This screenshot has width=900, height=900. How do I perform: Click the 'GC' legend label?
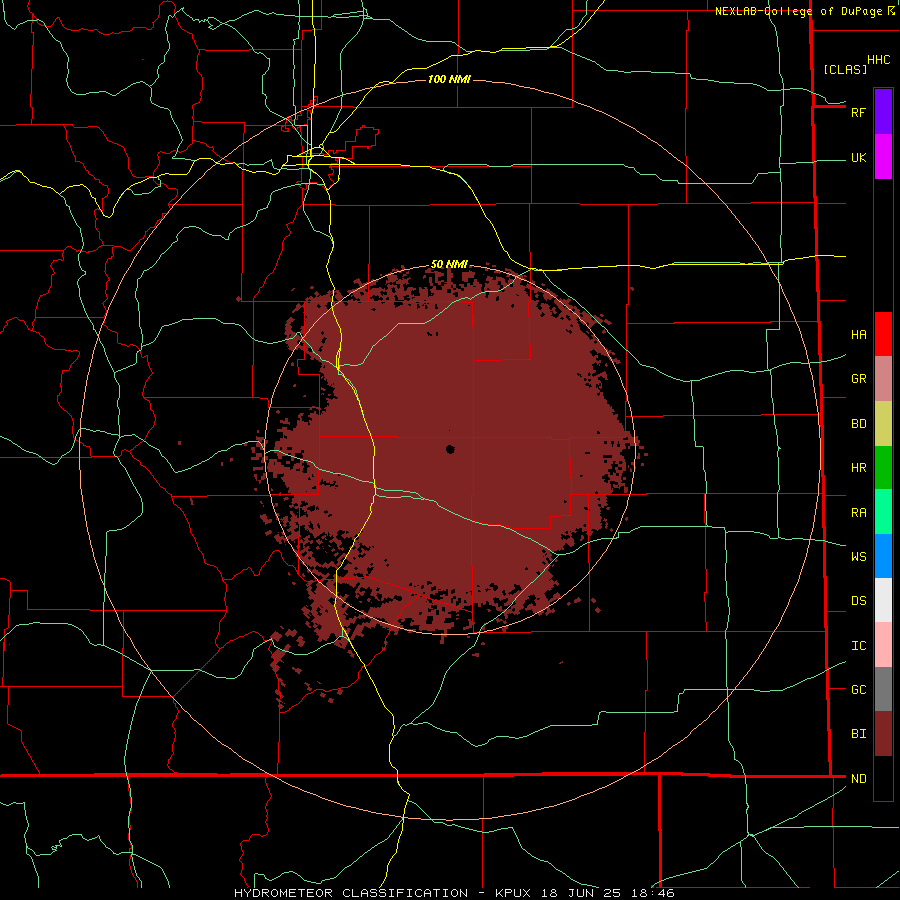[858, 690]
